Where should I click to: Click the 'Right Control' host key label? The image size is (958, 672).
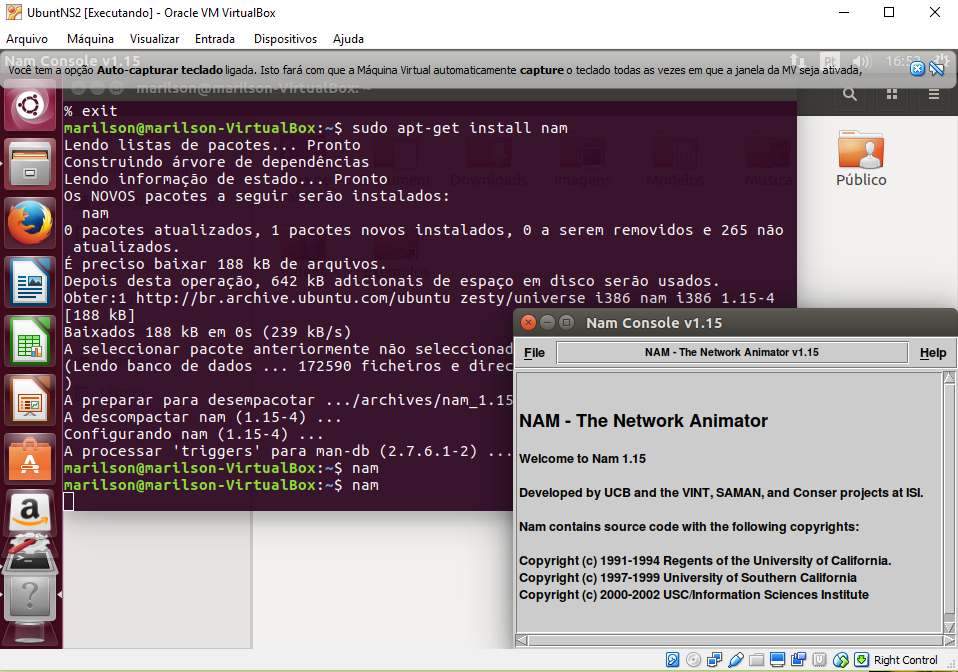[905, 660]
